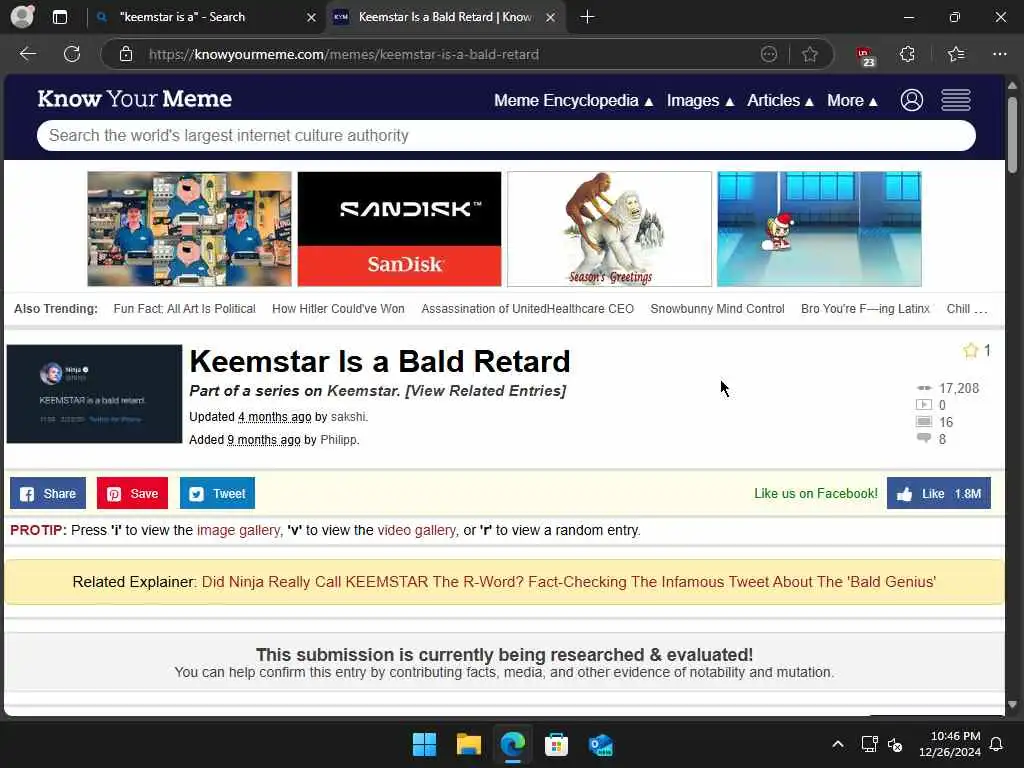The width and height of the screenshot is (1024, 768).
Task: Close the Keemstar Know Your Meme tab
Action: click(551, 18)
